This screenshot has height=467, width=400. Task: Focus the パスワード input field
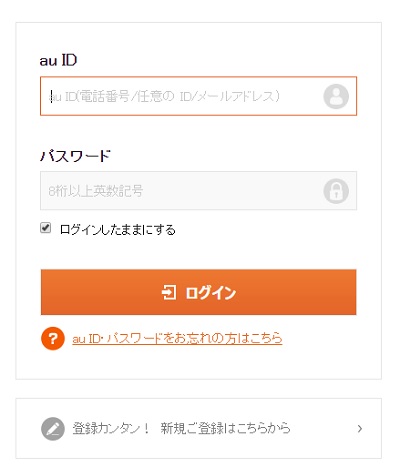(199, 191)
